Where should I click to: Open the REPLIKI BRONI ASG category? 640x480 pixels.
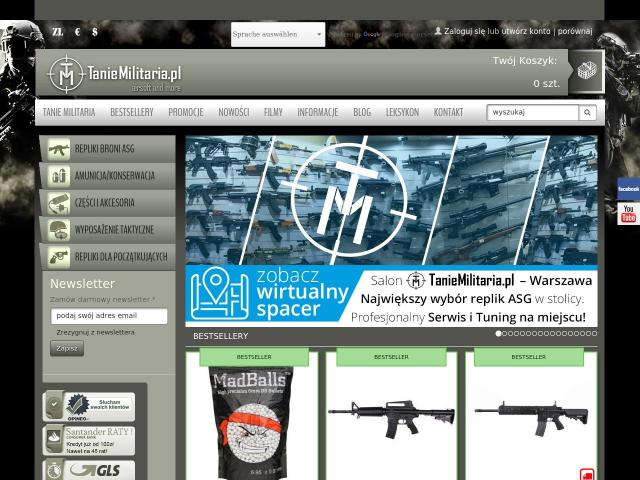click(x=107, y=149)
